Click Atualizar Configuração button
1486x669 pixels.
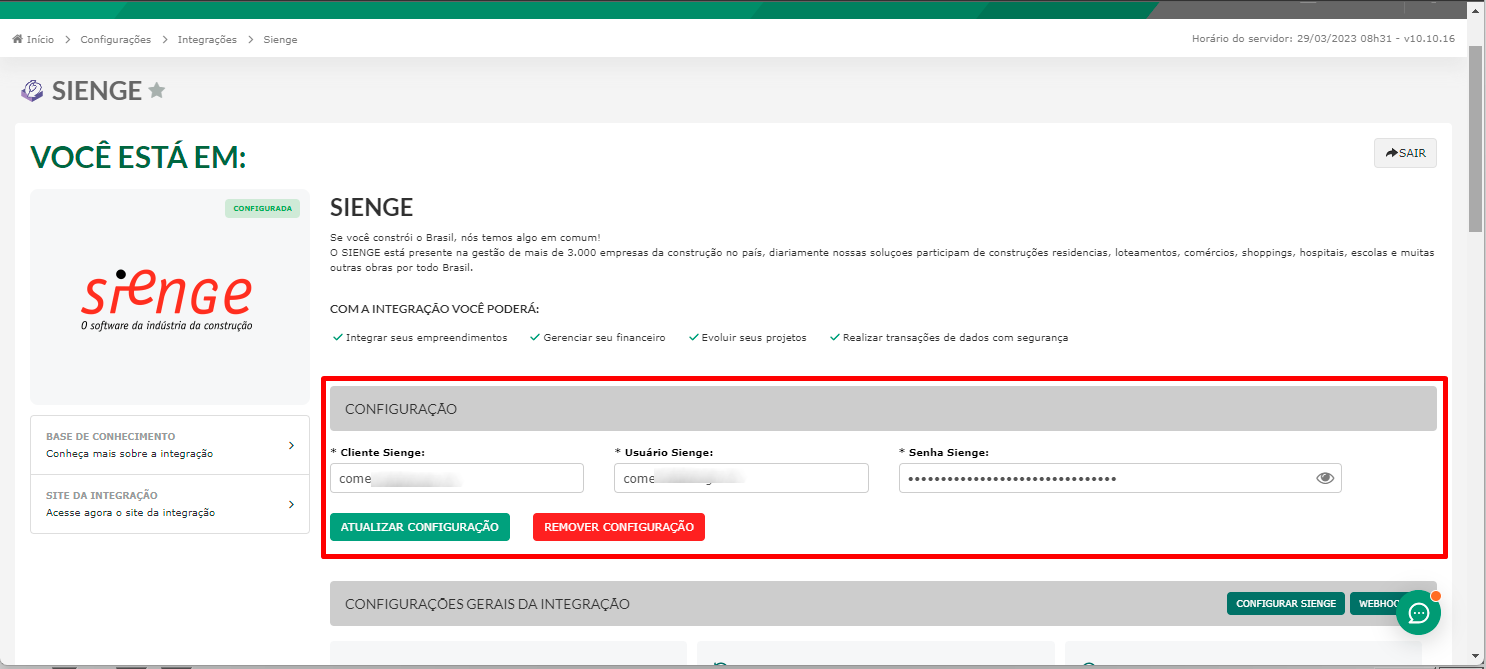click(420, 527)
